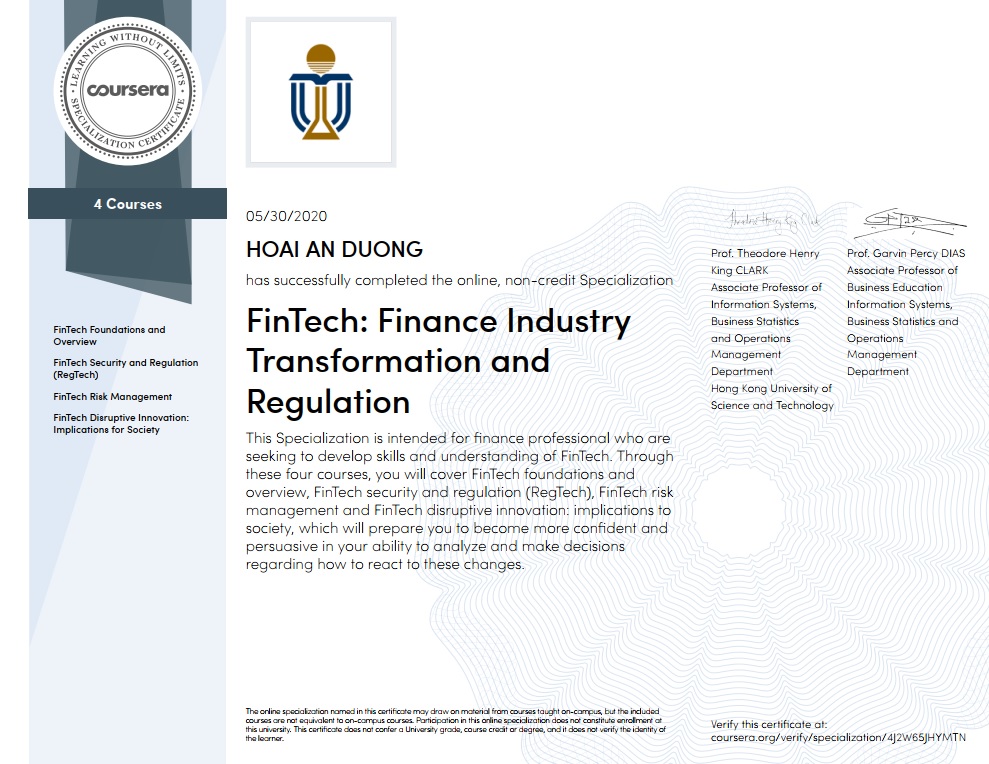The image size is (989, 764).
Task: Select the 4 Courses banner label
Action: (127, 204)
